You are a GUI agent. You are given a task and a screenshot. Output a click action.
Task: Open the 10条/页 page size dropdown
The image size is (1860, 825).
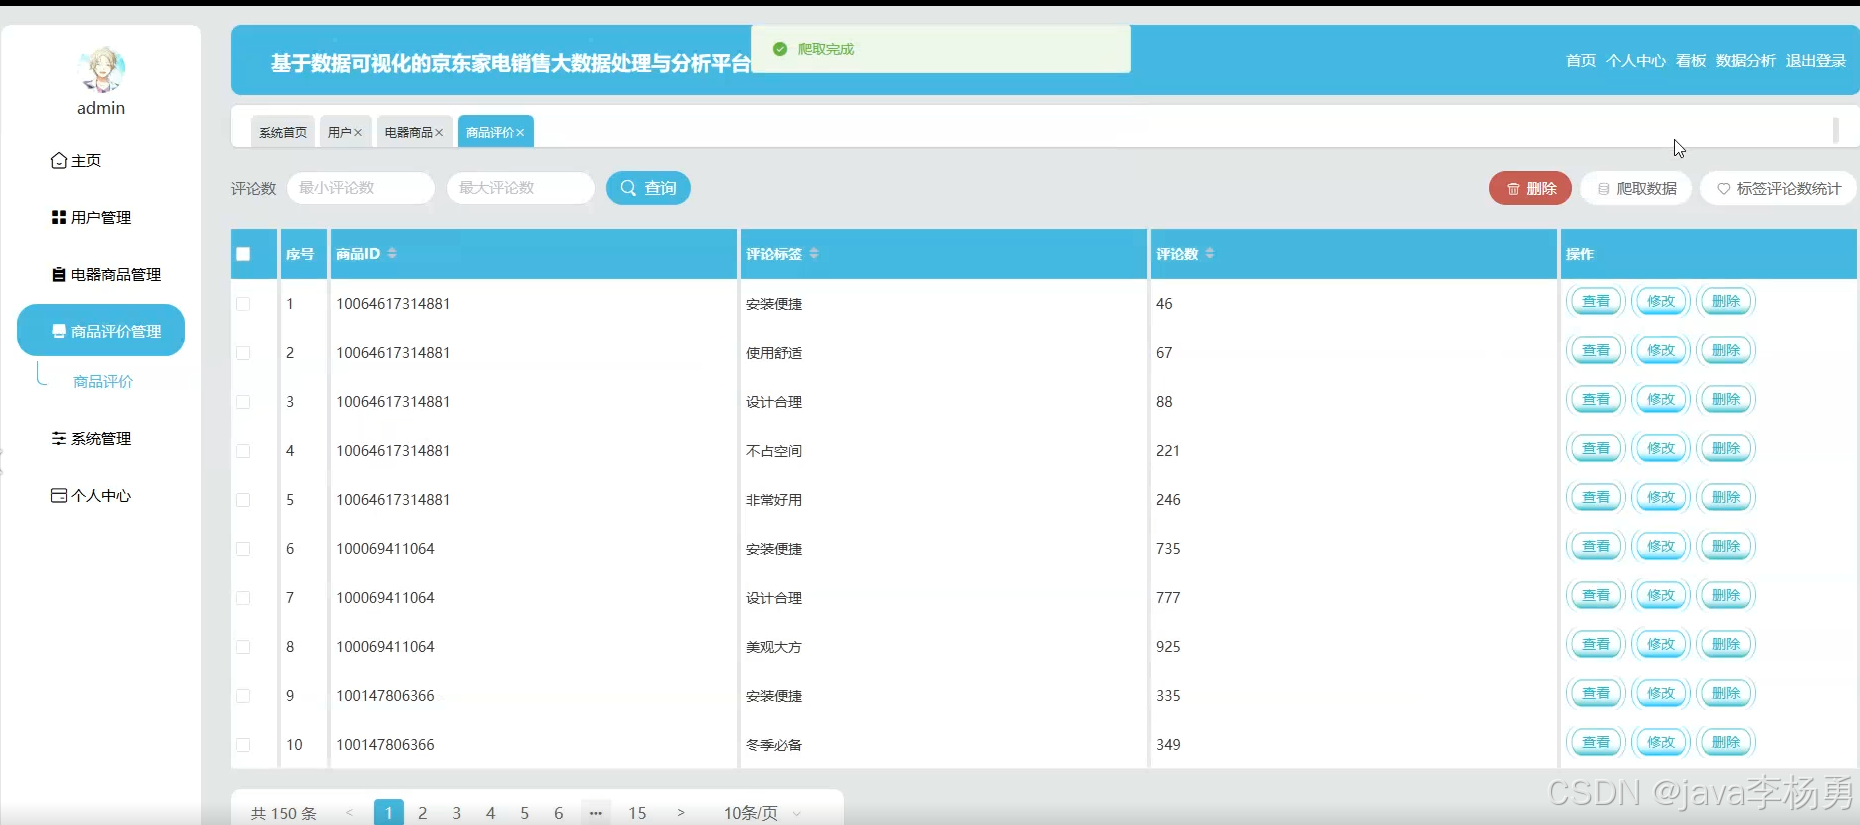[763, 813]
